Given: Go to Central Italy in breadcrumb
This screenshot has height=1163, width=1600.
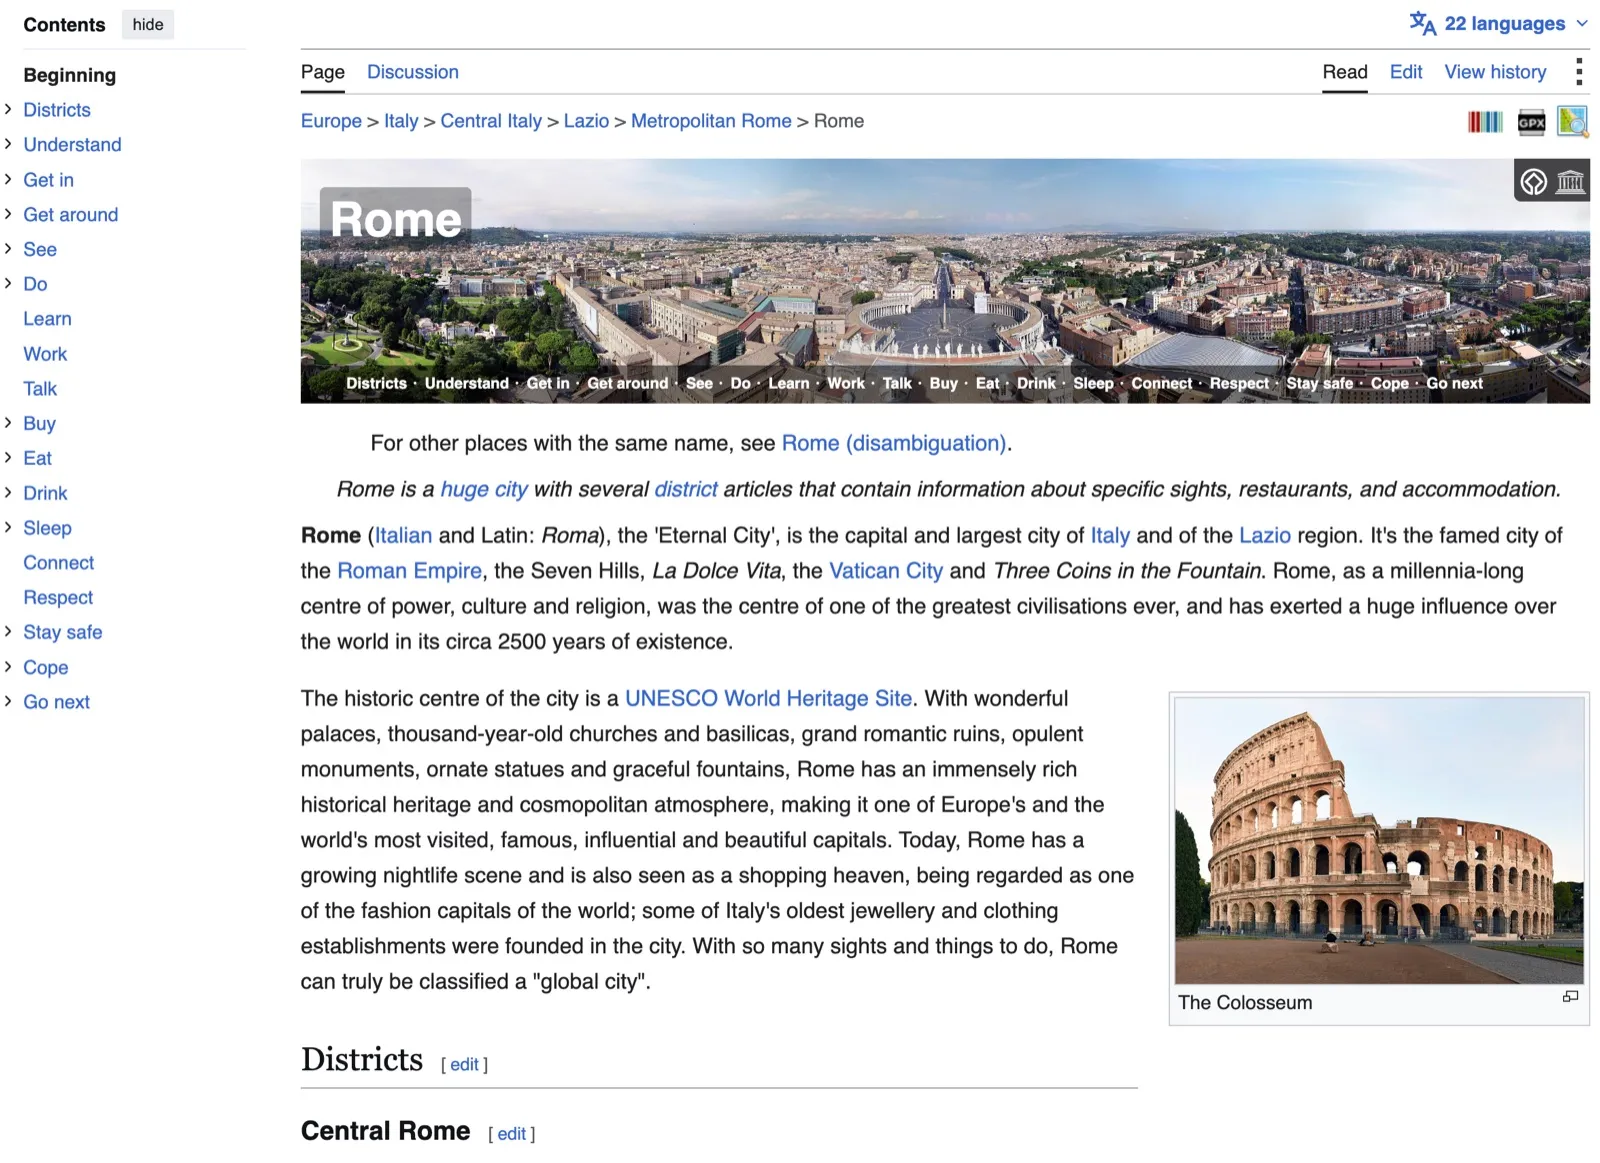Looking at the screenshot, I should [491, 121].
